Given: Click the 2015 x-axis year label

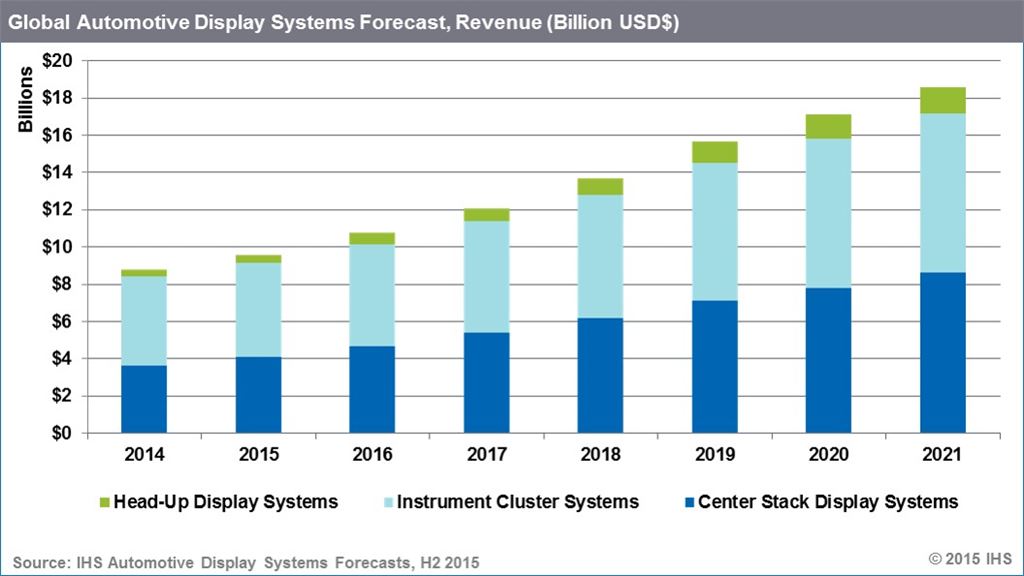Looking at the screenshot, I should (258, 454).
